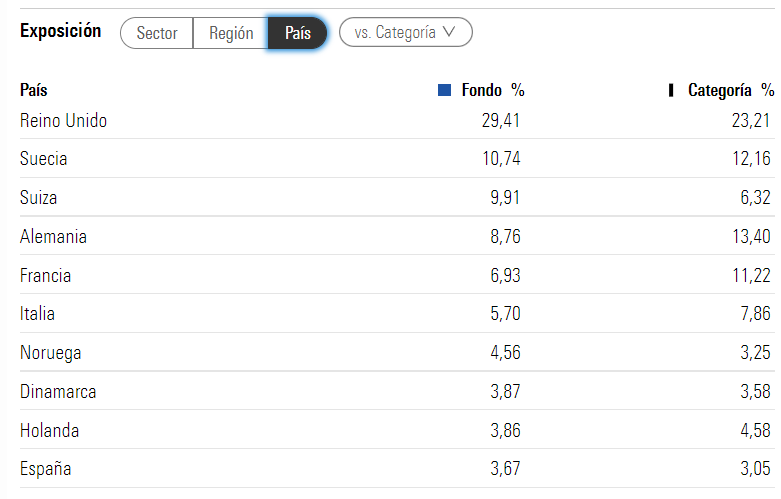Select the España row label
This screenshot has height=499, width=781.
[45, 469]
